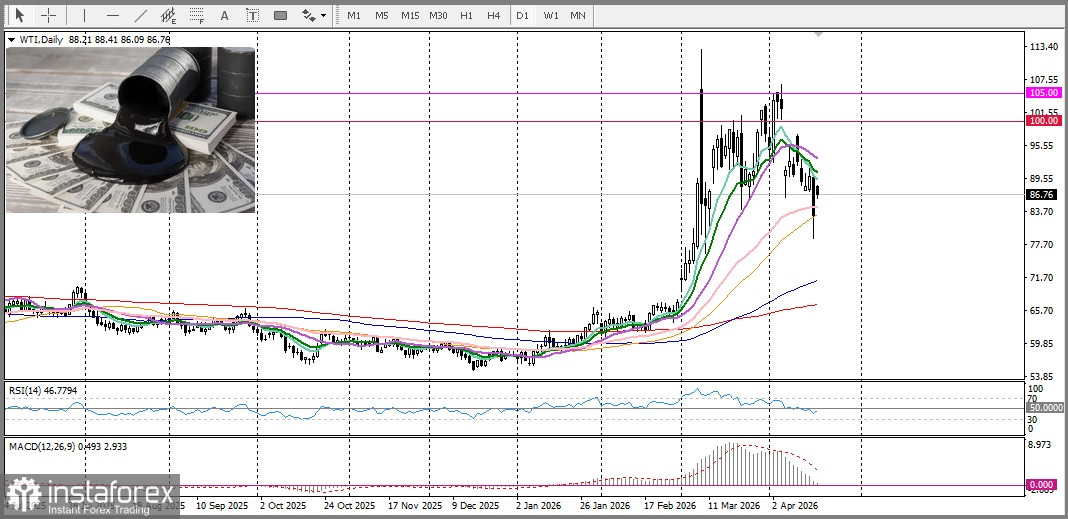
Task: Open the arrows objects dropdown
Action: pos(314,15)
